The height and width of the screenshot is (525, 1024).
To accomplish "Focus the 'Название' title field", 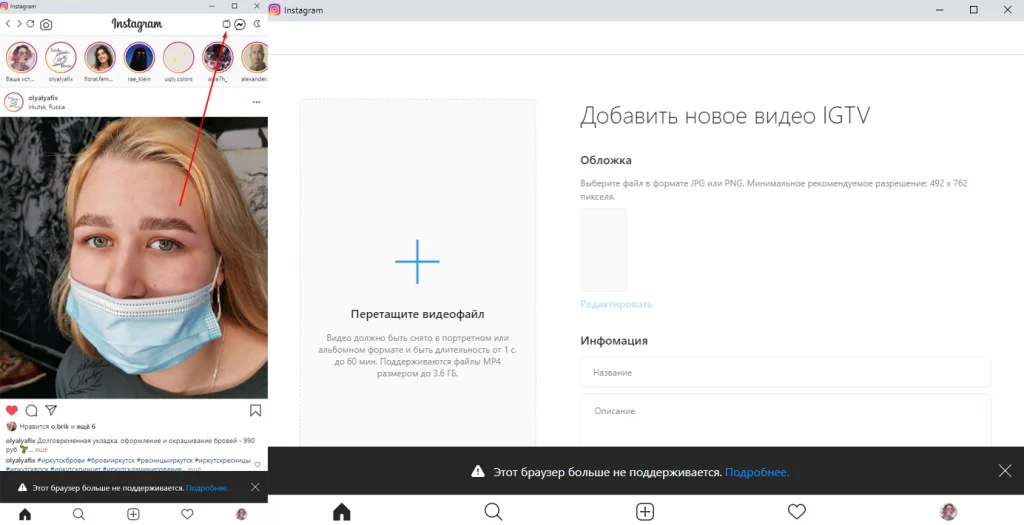I will 786,372.
